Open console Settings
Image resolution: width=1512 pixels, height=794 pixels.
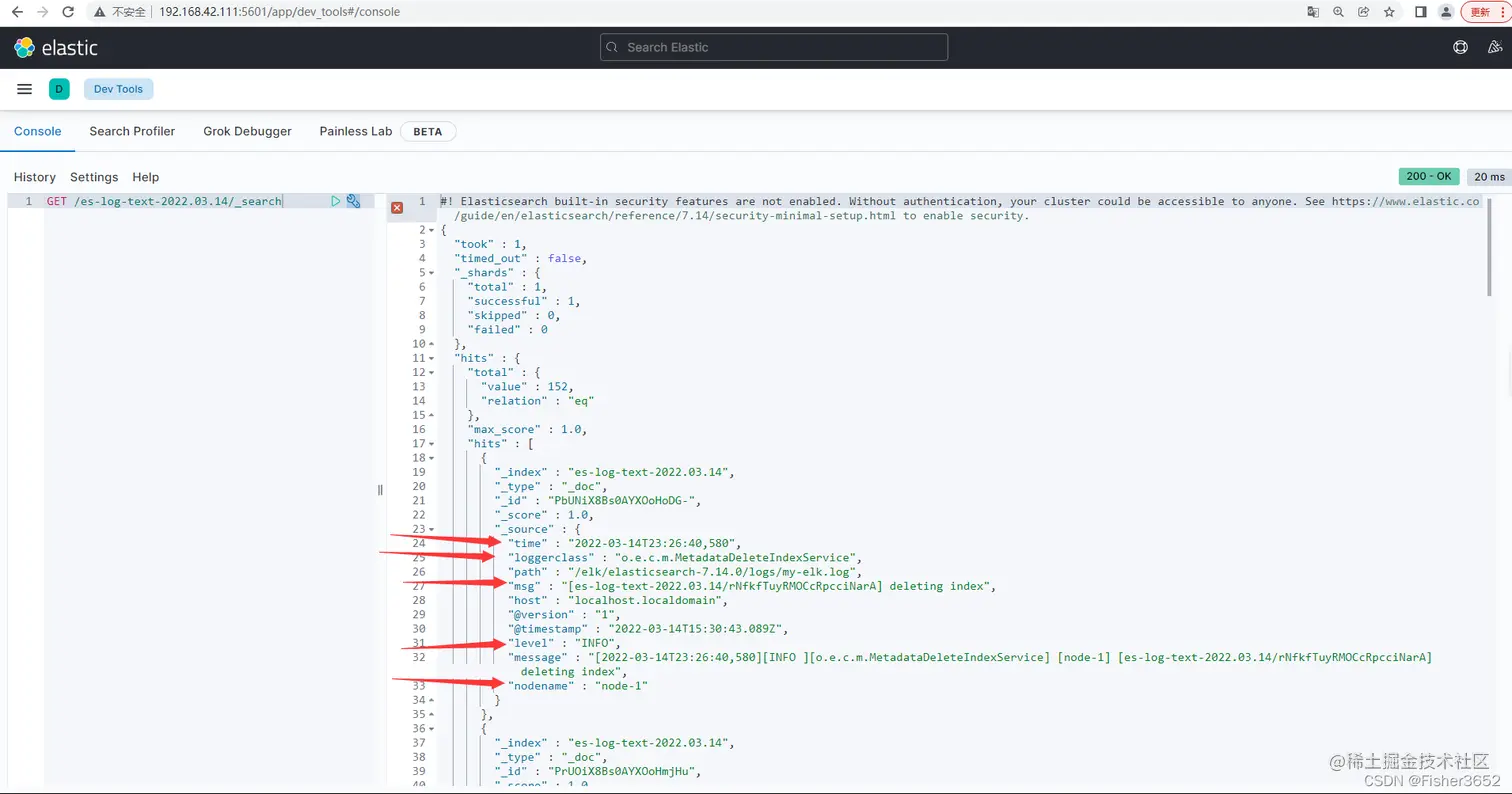tap(94, 177)
